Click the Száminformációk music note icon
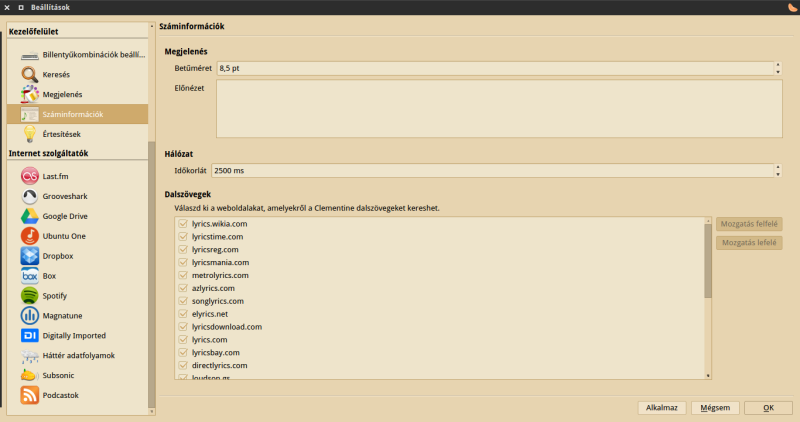Image resolution: width=800 pixels, height=422 pixels. (x=30, y=114)
